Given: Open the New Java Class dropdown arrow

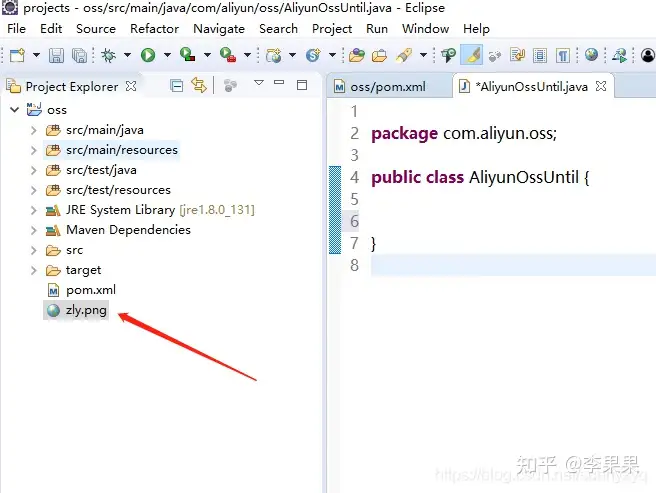Looking at the screenshot, I should (332, 55).
